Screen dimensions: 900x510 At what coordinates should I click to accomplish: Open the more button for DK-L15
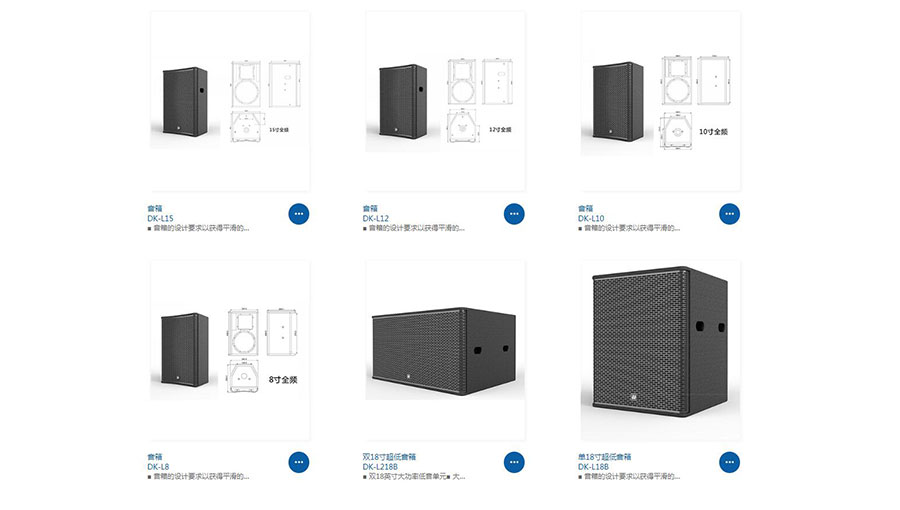click(298, 214)
